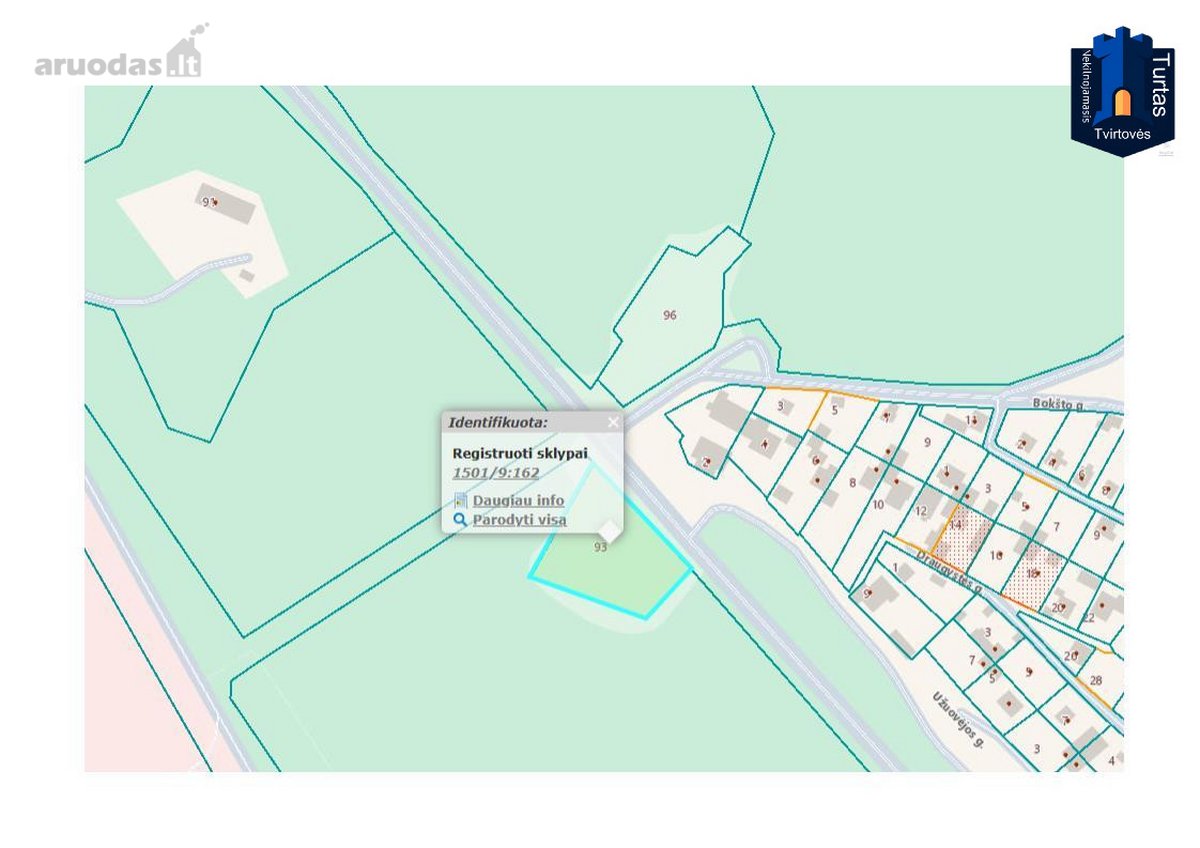Select the building labeled 91

226,204
